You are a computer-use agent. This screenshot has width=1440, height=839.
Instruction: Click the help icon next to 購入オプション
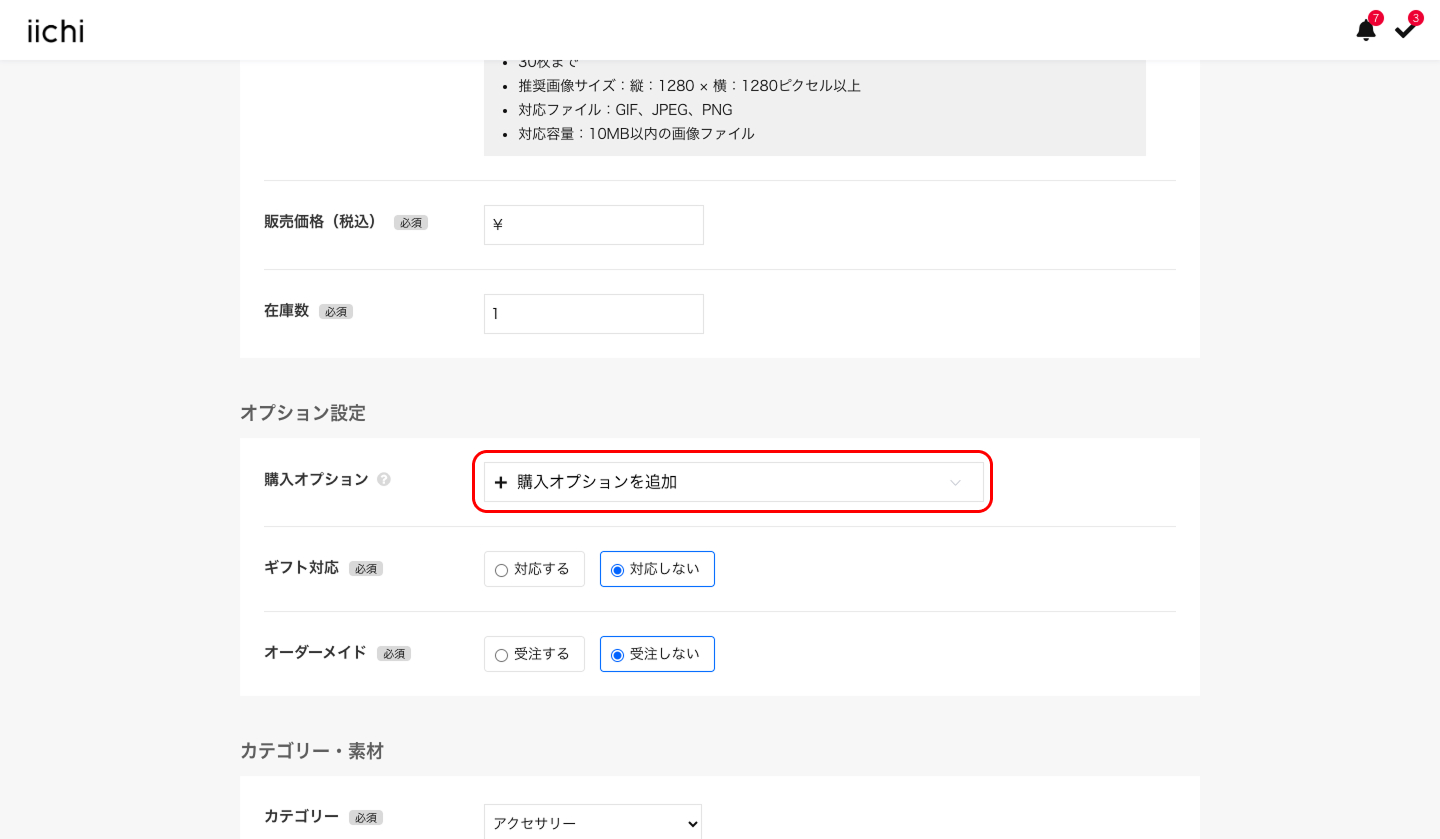pos(384,479)
